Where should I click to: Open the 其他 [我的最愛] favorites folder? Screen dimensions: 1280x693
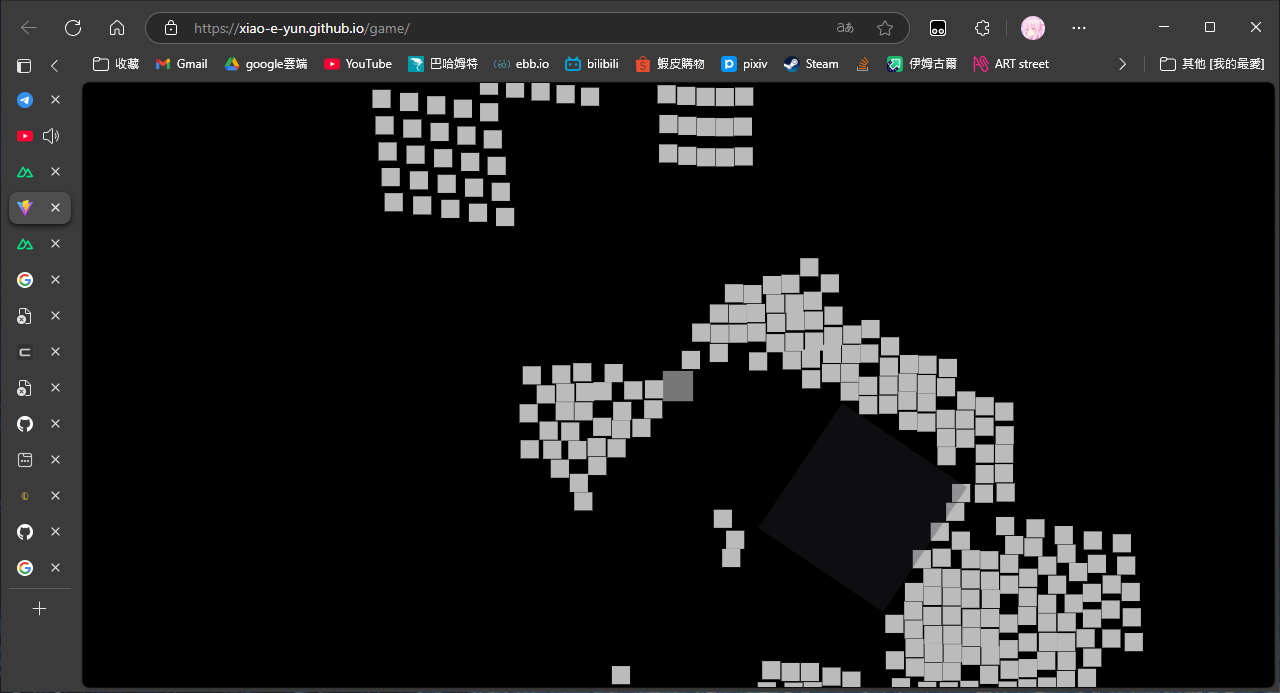click(1211, 64)
